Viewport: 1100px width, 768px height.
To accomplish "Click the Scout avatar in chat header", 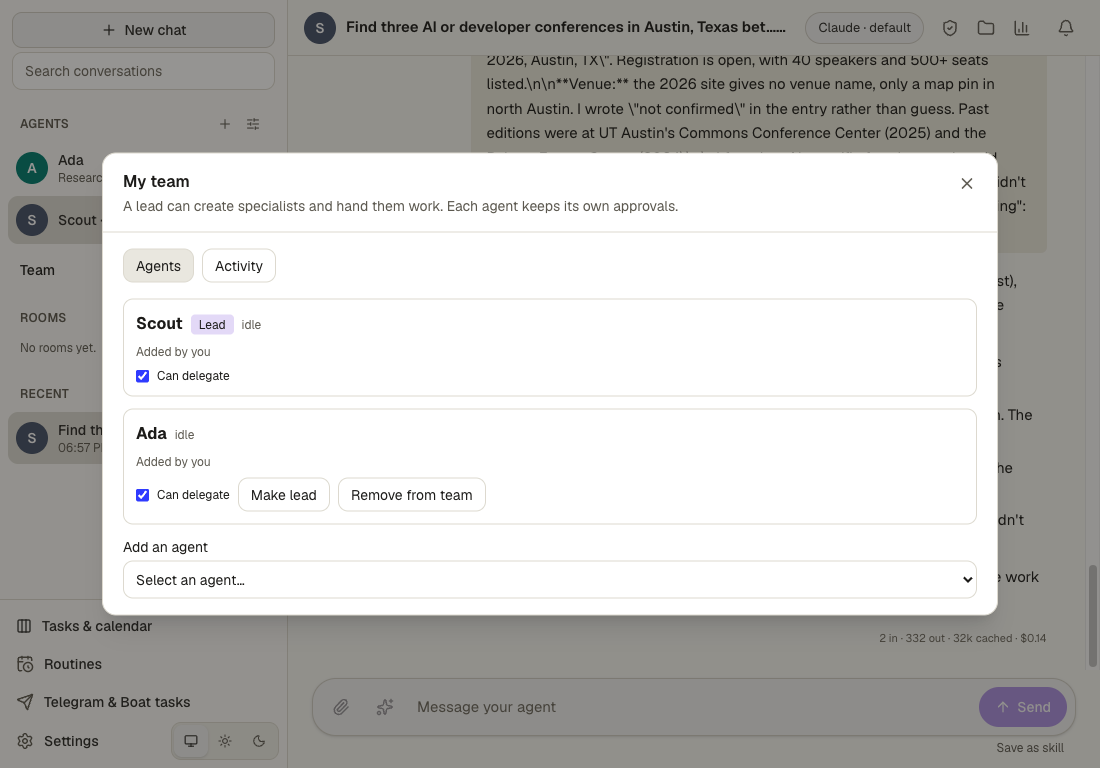I will coord(320,28).
